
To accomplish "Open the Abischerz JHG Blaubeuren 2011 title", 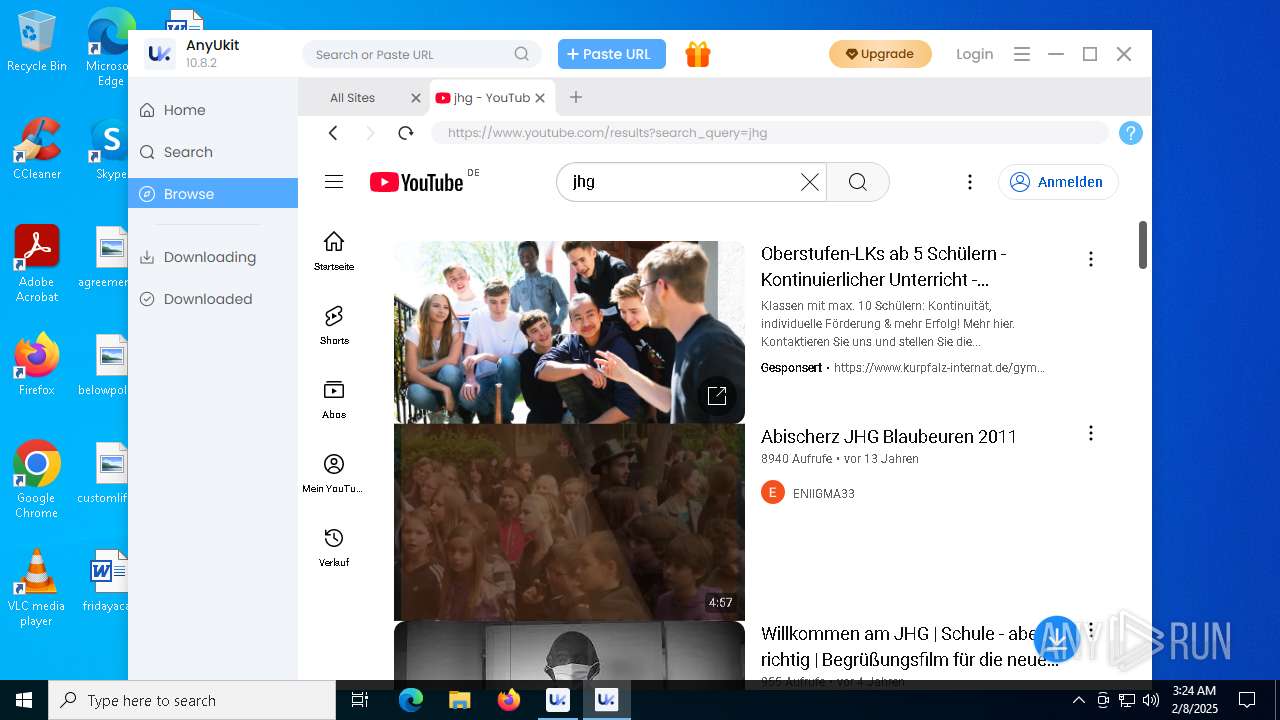I will 889,436.
